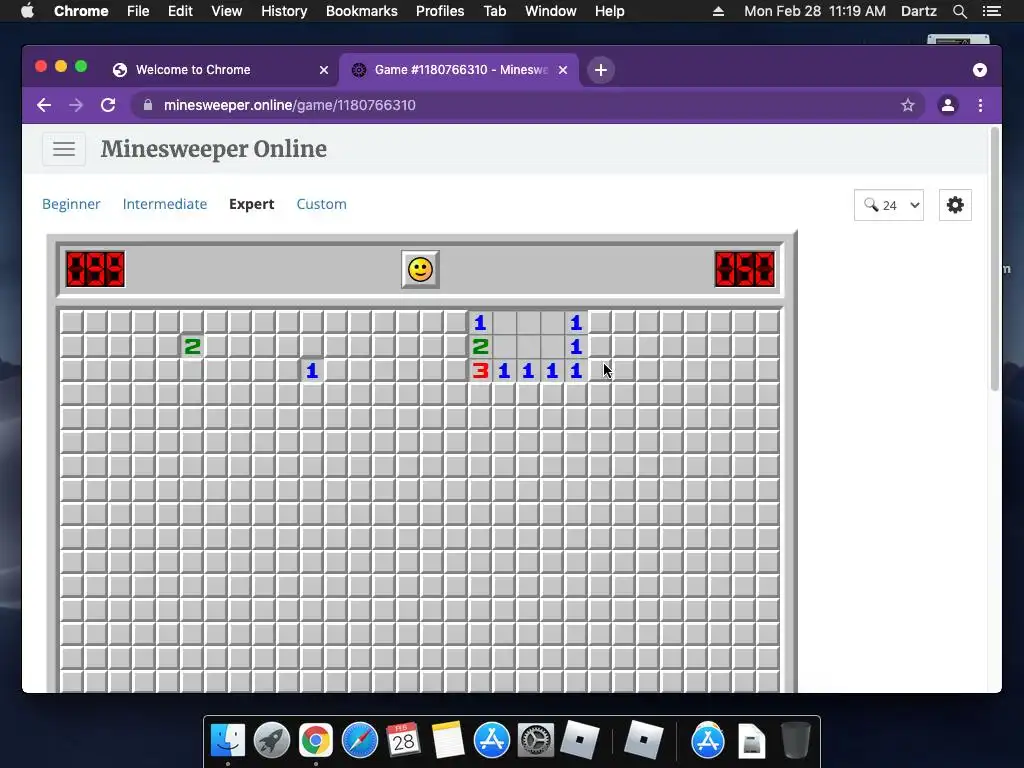
Task: Click the Minesweeper Online title
Action: click(214, 149)
